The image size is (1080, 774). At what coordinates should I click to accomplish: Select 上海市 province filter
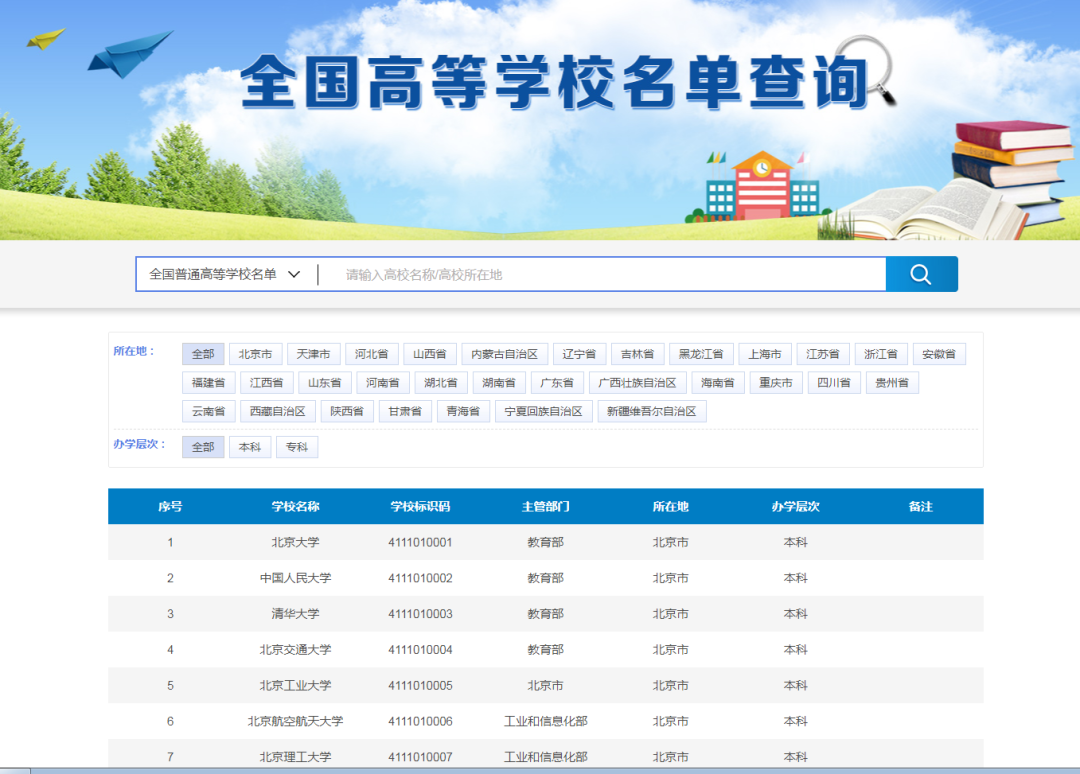click(x=765, y=353)
